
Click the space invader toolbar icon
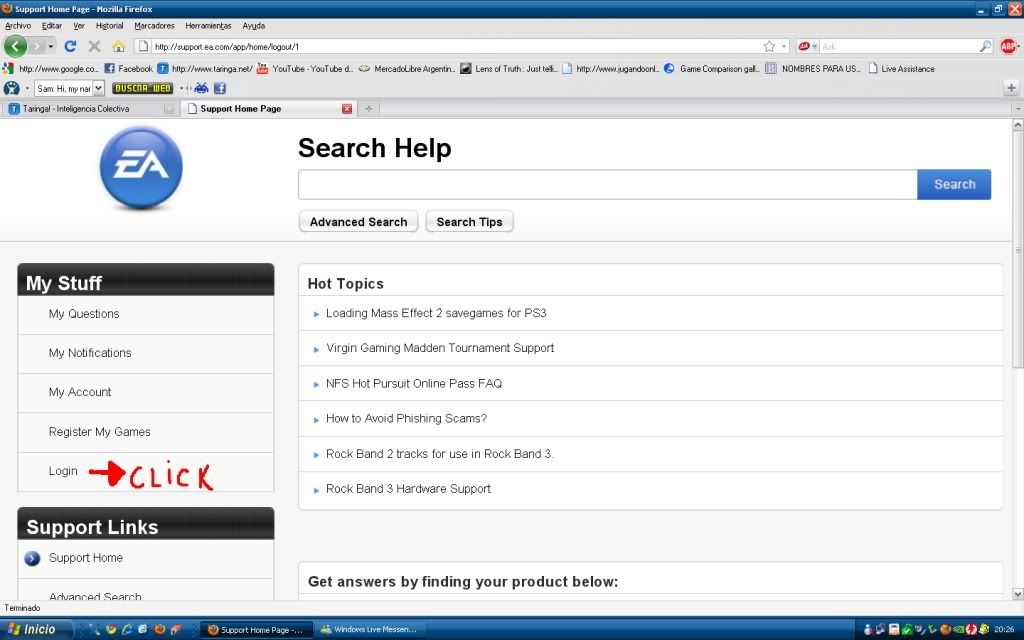pyautogui.click(x=201, y=88)
